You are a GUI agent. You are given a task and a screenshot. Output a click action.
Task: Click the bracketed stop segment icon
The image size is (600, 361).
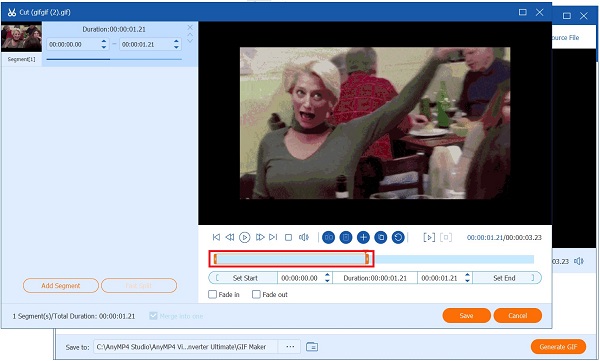coord(446,237)
